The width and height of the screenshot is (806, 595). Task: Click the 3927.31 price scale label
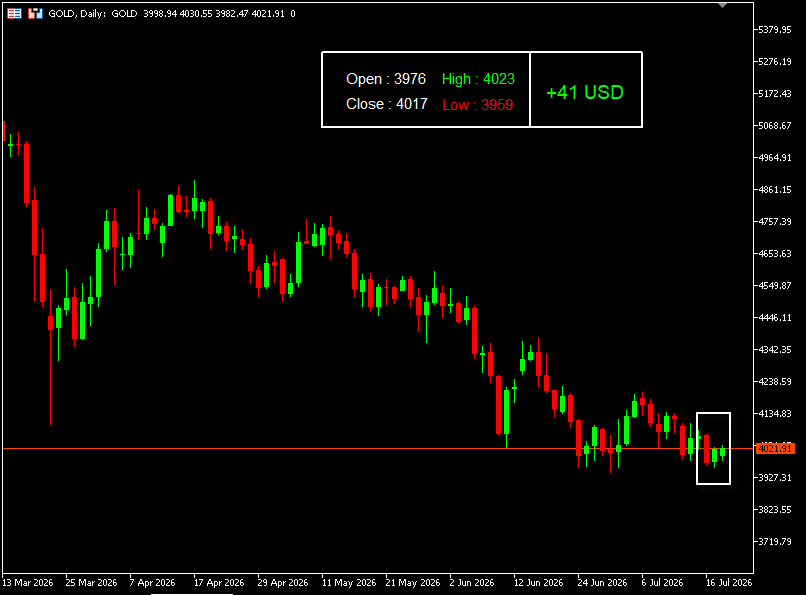pos(775,477)
